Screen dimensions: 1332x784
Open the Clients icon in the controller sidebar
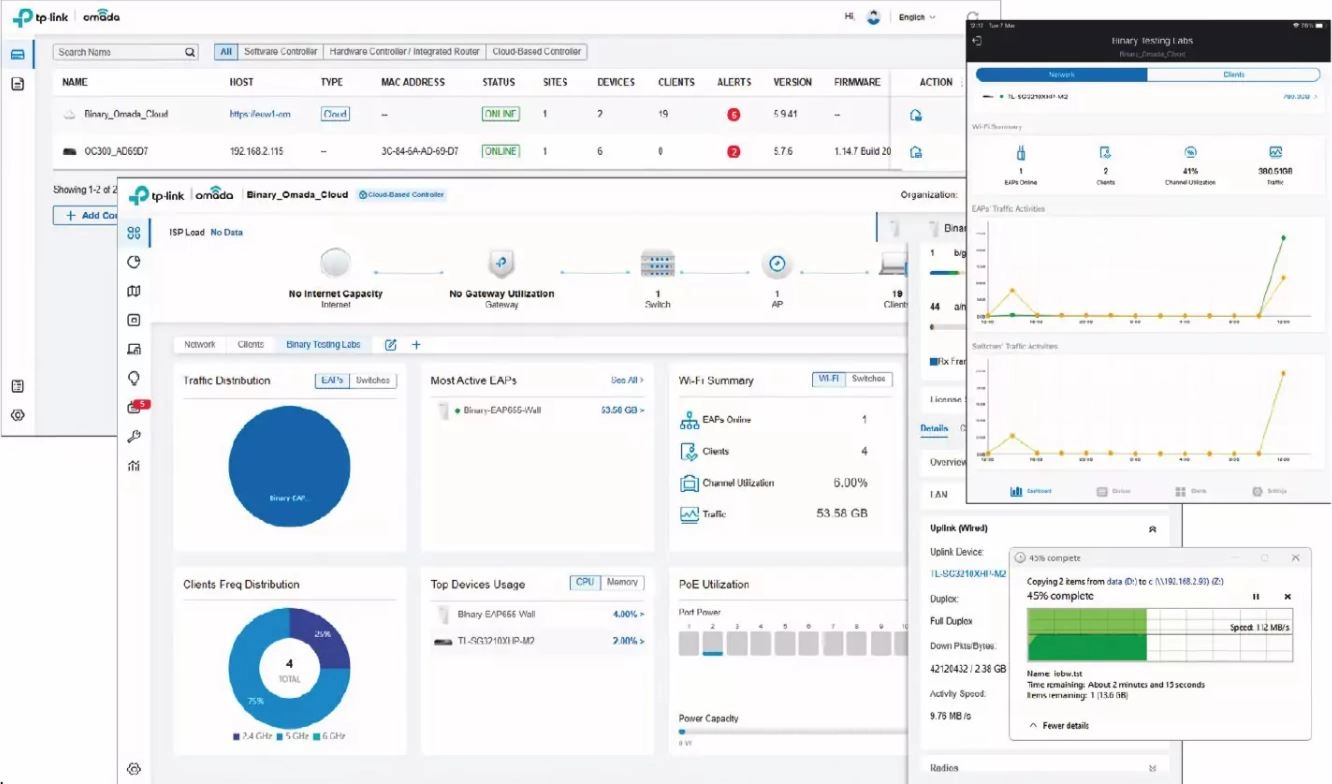tap(134, 349)
